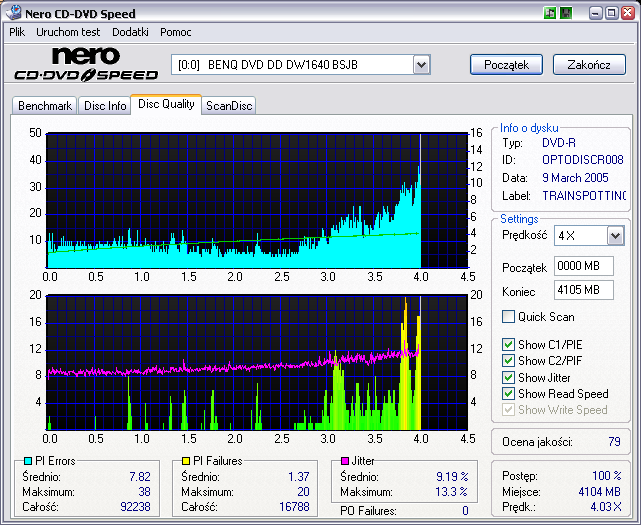
Task: Switch to the Benchmark tab
Action: point(45,106)
